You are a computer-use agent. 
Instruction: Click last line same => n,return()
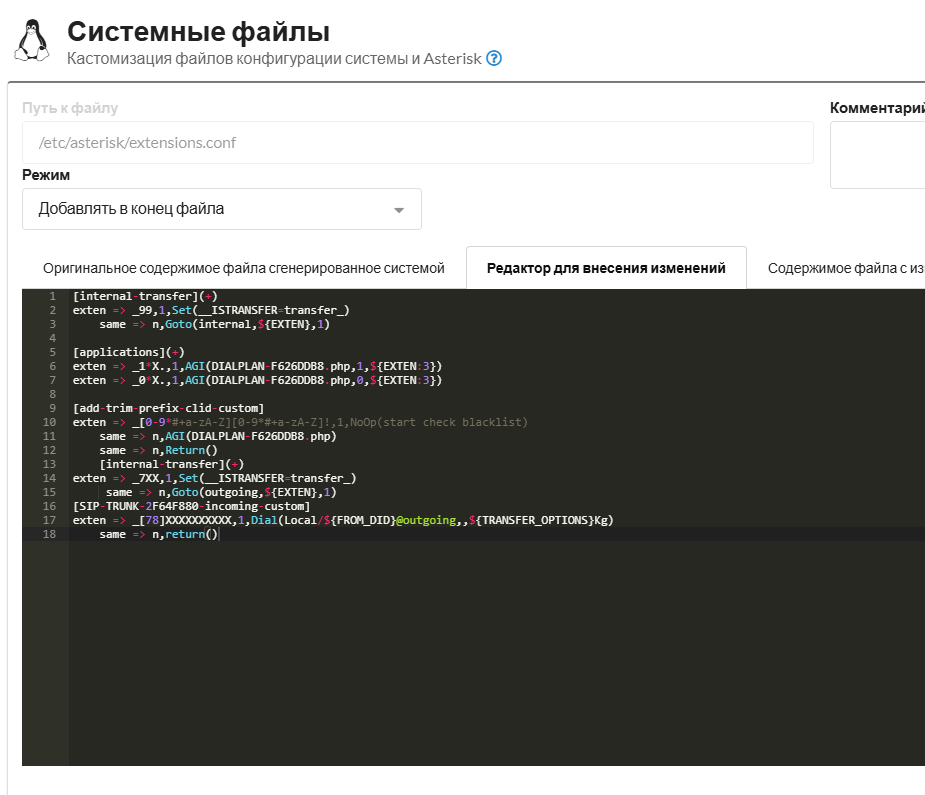point(159,534)
